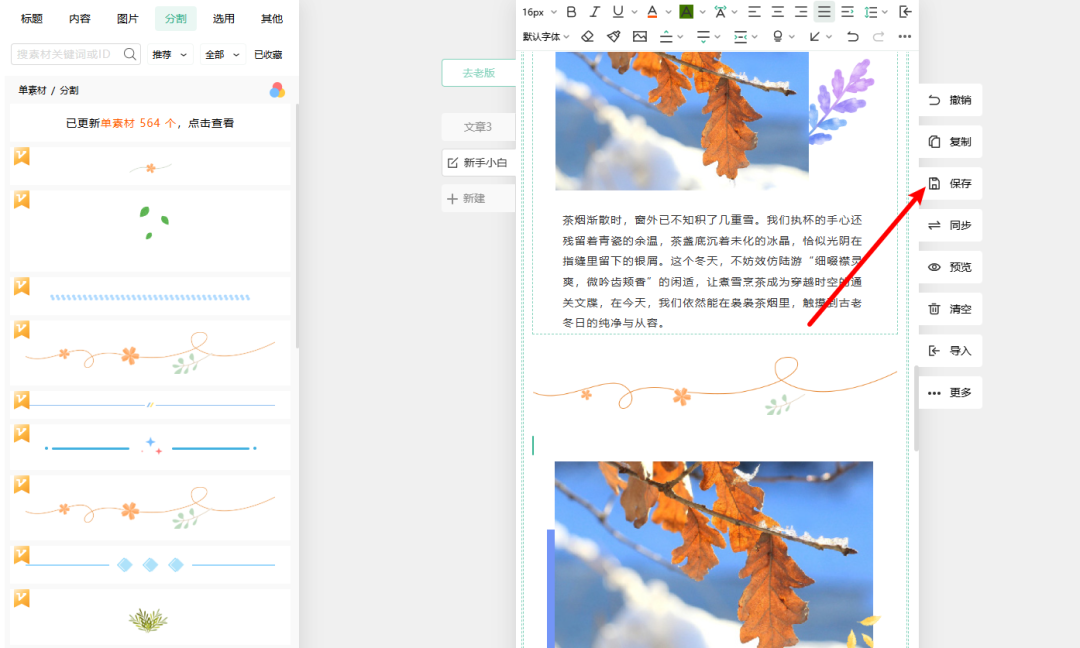The image size is (1080, 648).
Task: Click the 新建 new article button
Action: (474, 199)
